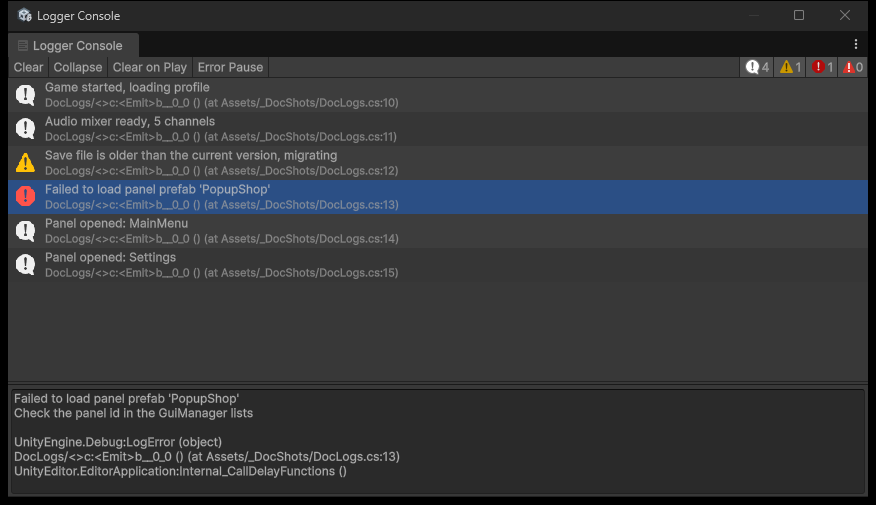Click the info icon for Game started entry

(x=25, y=95)
